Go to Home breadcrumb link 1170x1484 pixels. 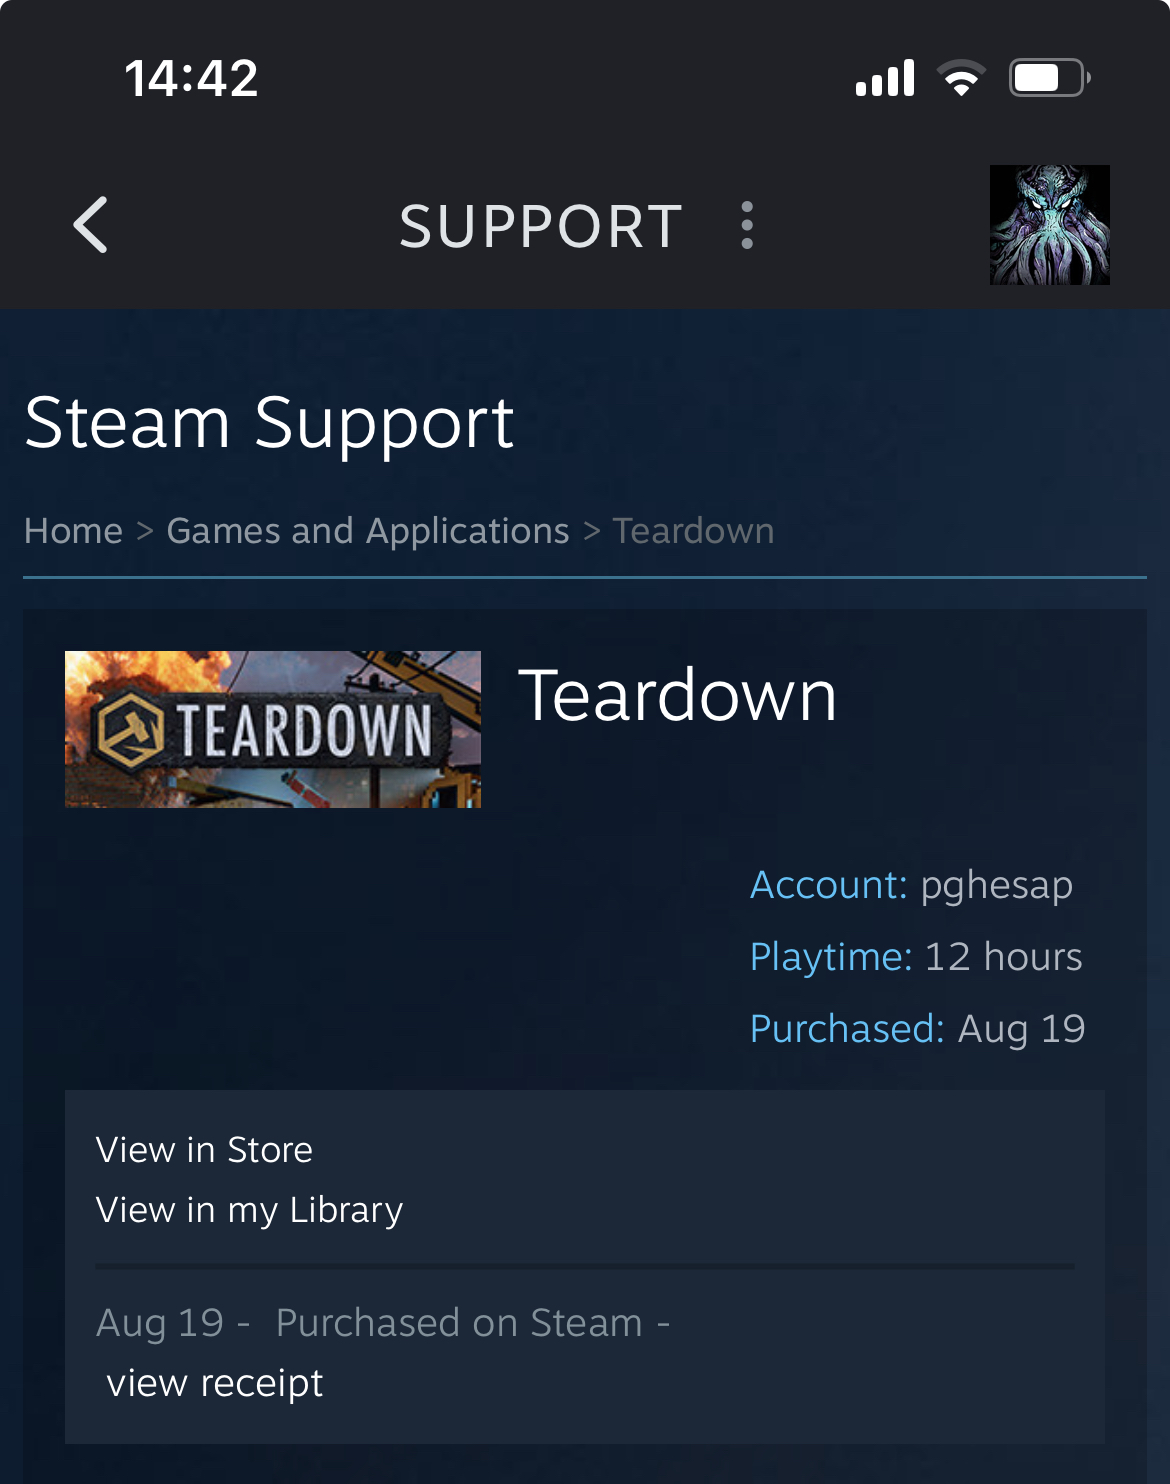pos(73,531)
